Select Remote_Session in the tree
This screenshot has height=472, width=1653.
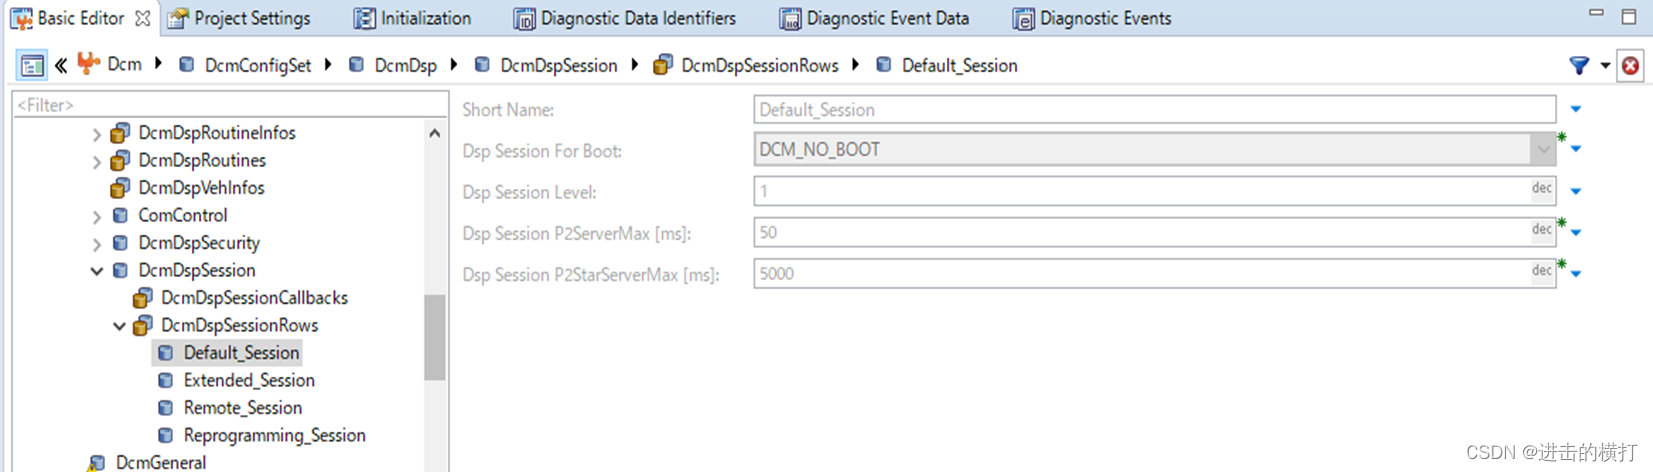[x=243, y=407]
